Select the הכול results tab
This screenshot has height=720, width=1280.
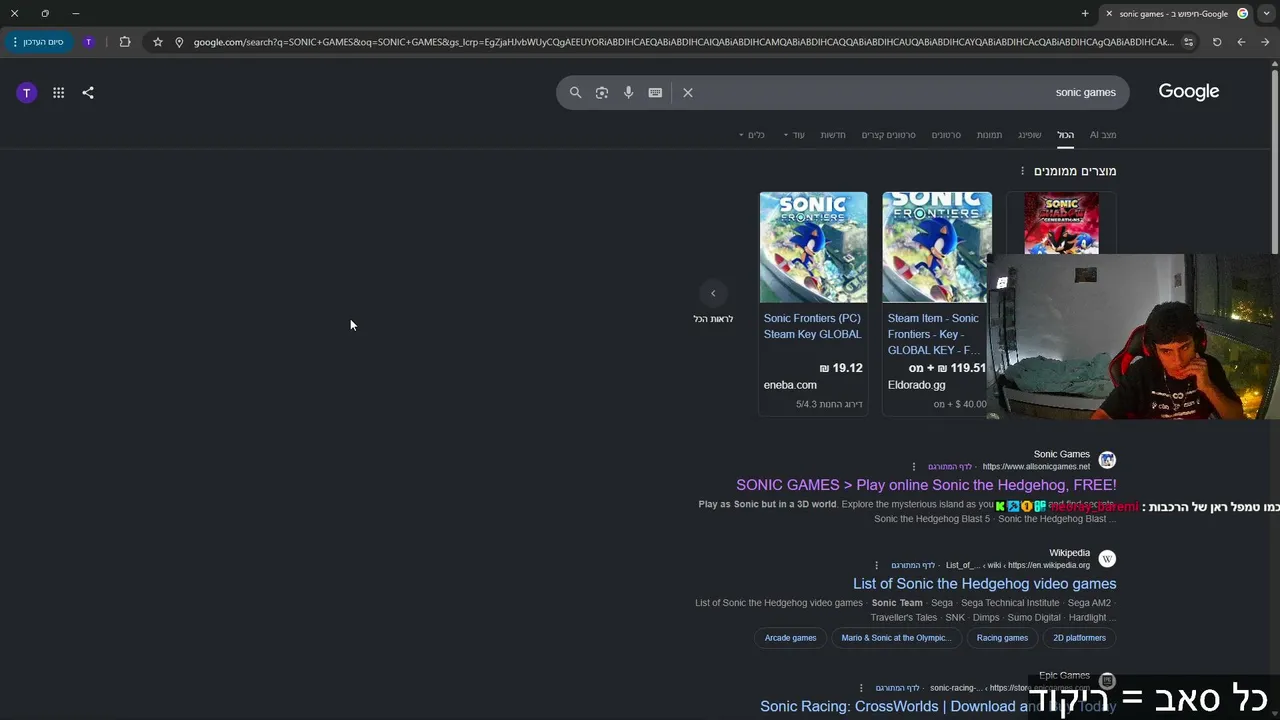click(x=1066, y=135)
